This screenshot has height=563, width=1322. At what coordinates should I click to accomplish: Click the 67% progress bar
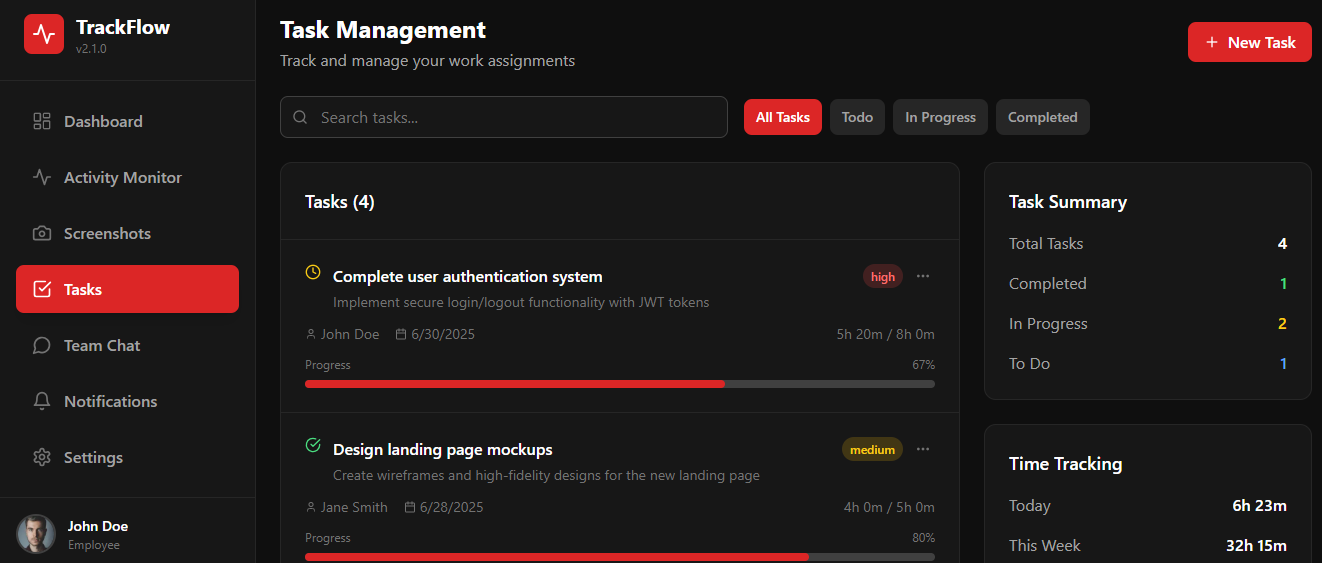coord(620,384)
